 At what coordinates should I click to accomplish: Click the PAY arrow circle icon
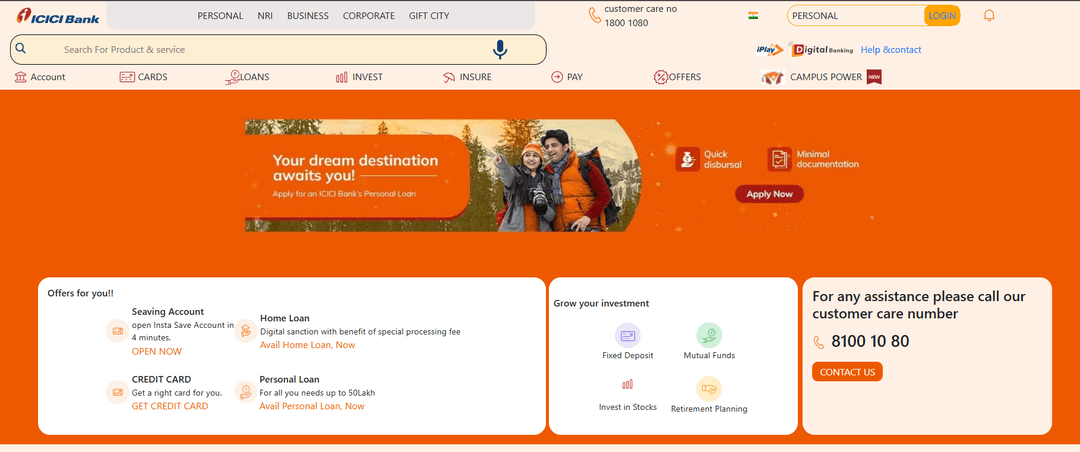557,77
